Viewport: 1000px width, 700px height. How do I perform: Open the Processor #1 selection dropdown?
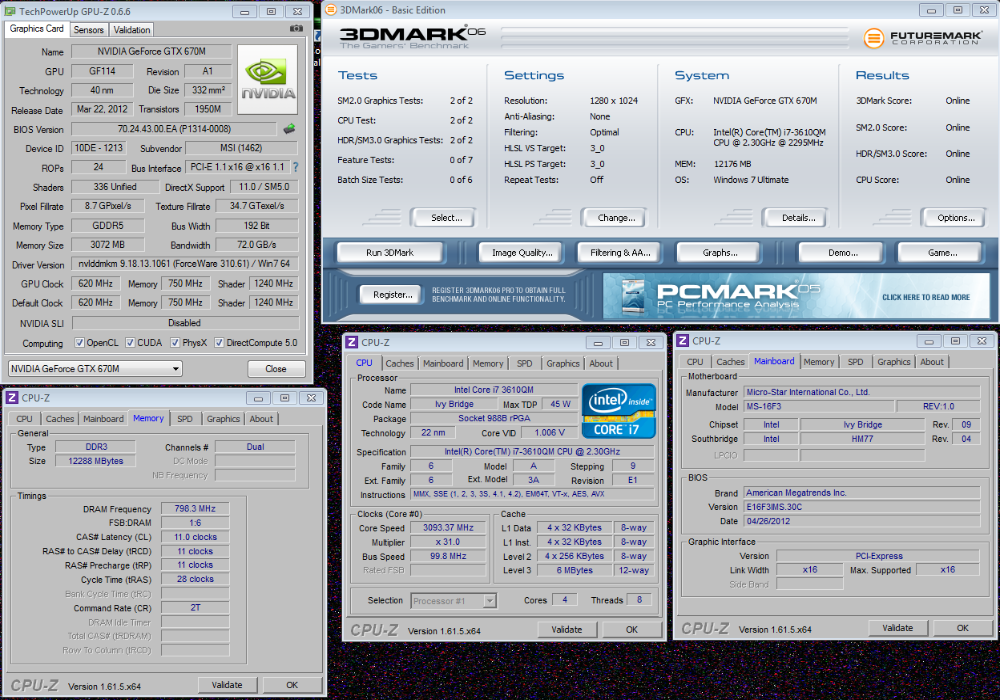(x=453, y=601)
